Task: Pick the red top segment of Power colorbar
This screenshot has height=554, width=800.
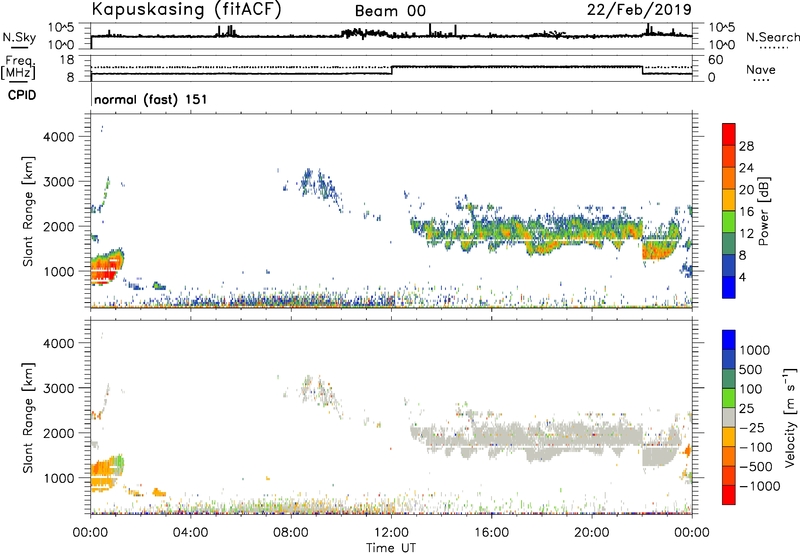Action: coord(729,134)
